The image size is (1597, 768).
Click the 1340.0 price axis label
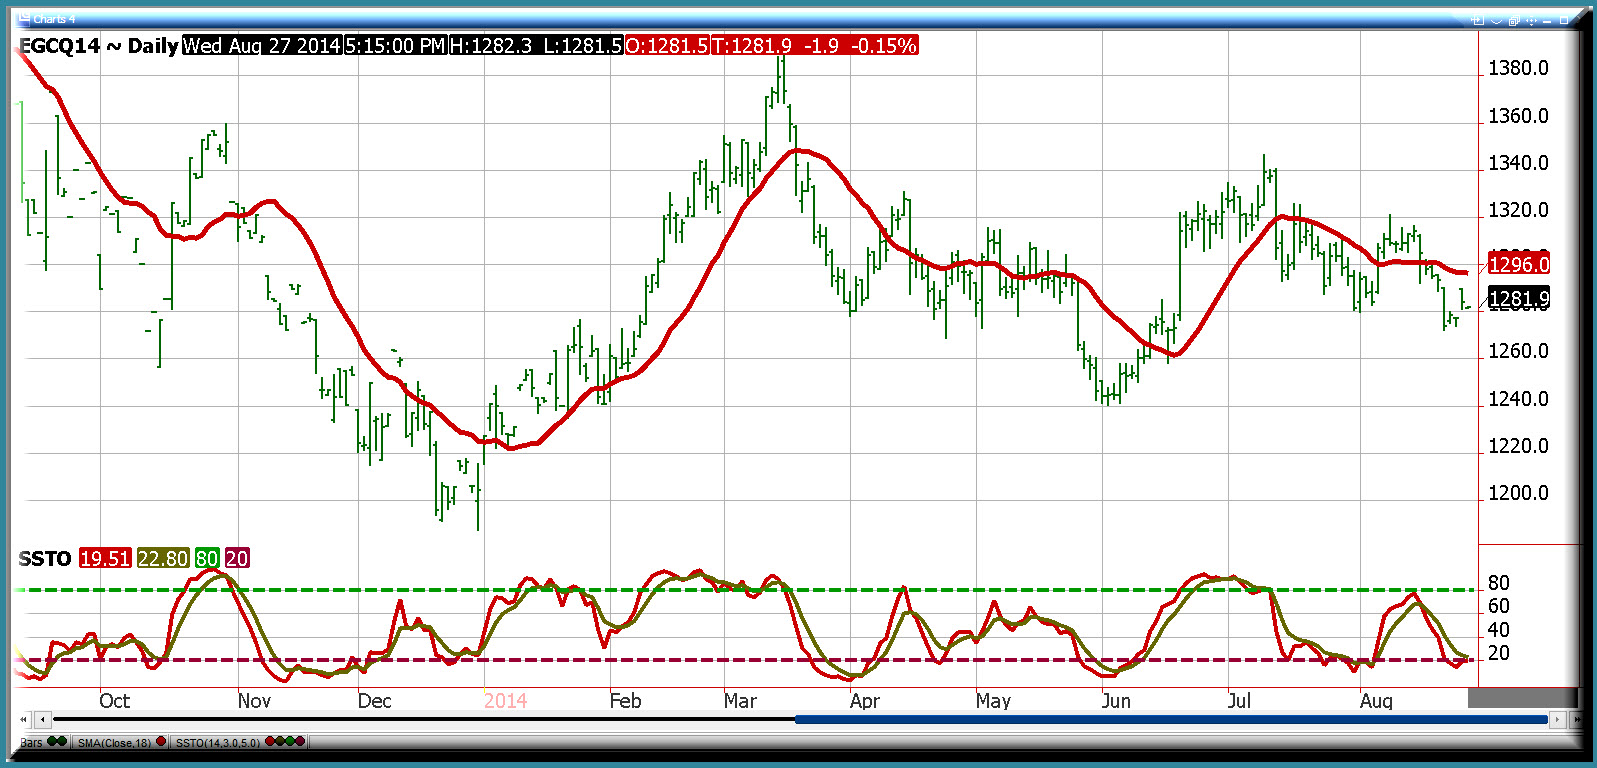click(x=1518, y=163)
